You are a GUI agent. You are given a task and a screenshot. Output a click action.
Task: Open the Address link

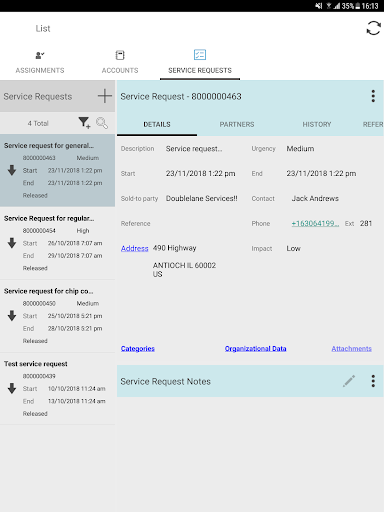click(134, 248)
